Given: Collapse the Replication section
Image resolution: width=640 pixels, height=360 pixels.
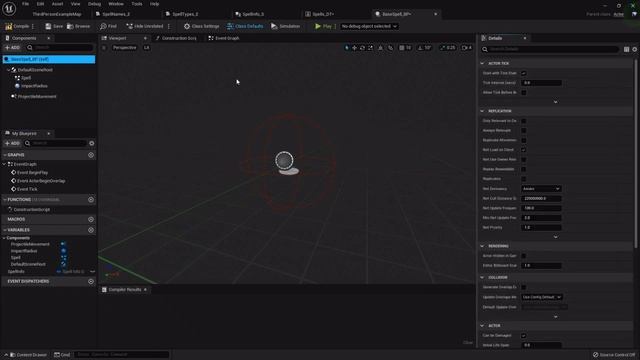Looking at the screenshot, I should (x=482, y=111).
